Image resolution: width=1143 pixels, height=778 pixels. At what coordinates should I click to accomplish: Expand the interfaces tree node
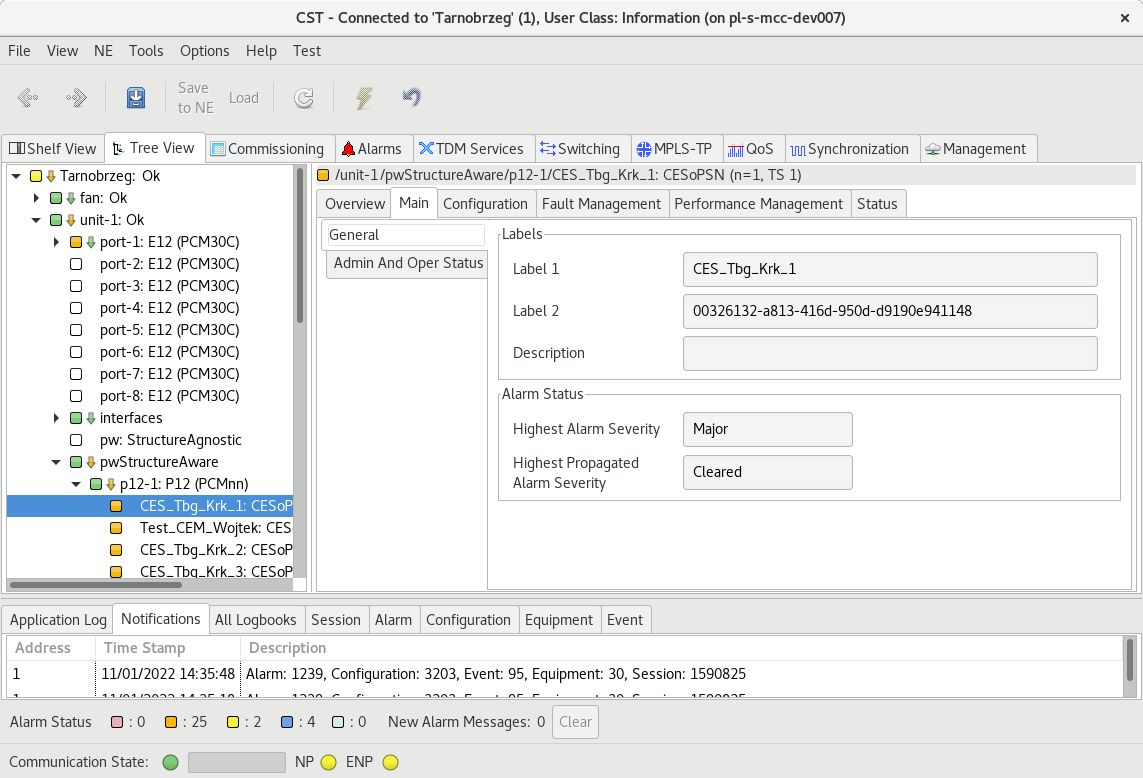57,418
